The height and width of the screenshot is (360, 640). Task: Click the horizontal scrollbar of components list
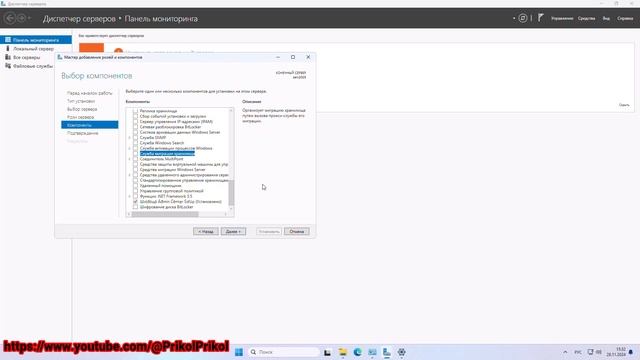point(165,214)
